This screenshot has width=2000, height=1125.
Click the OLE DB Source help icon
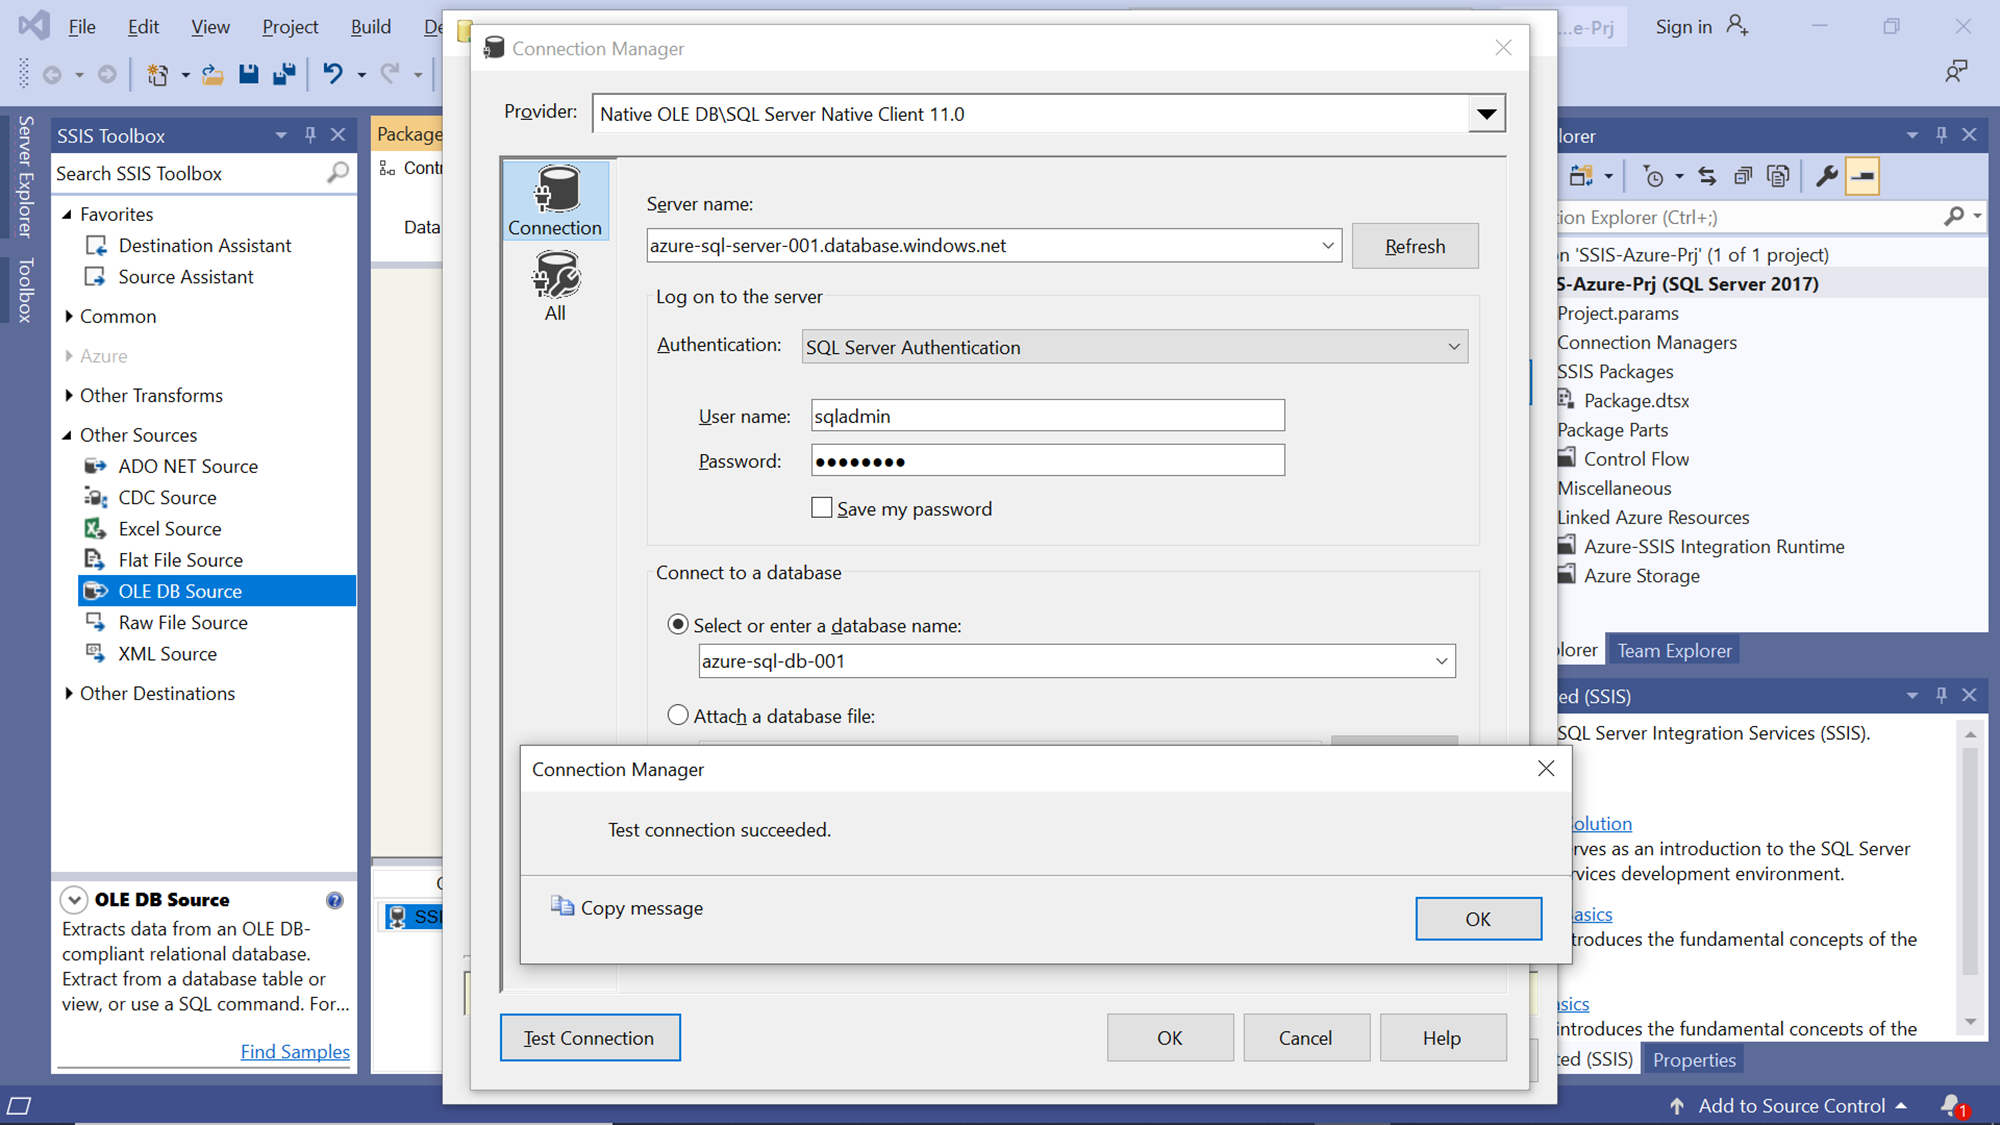click(x=334, y=900)
